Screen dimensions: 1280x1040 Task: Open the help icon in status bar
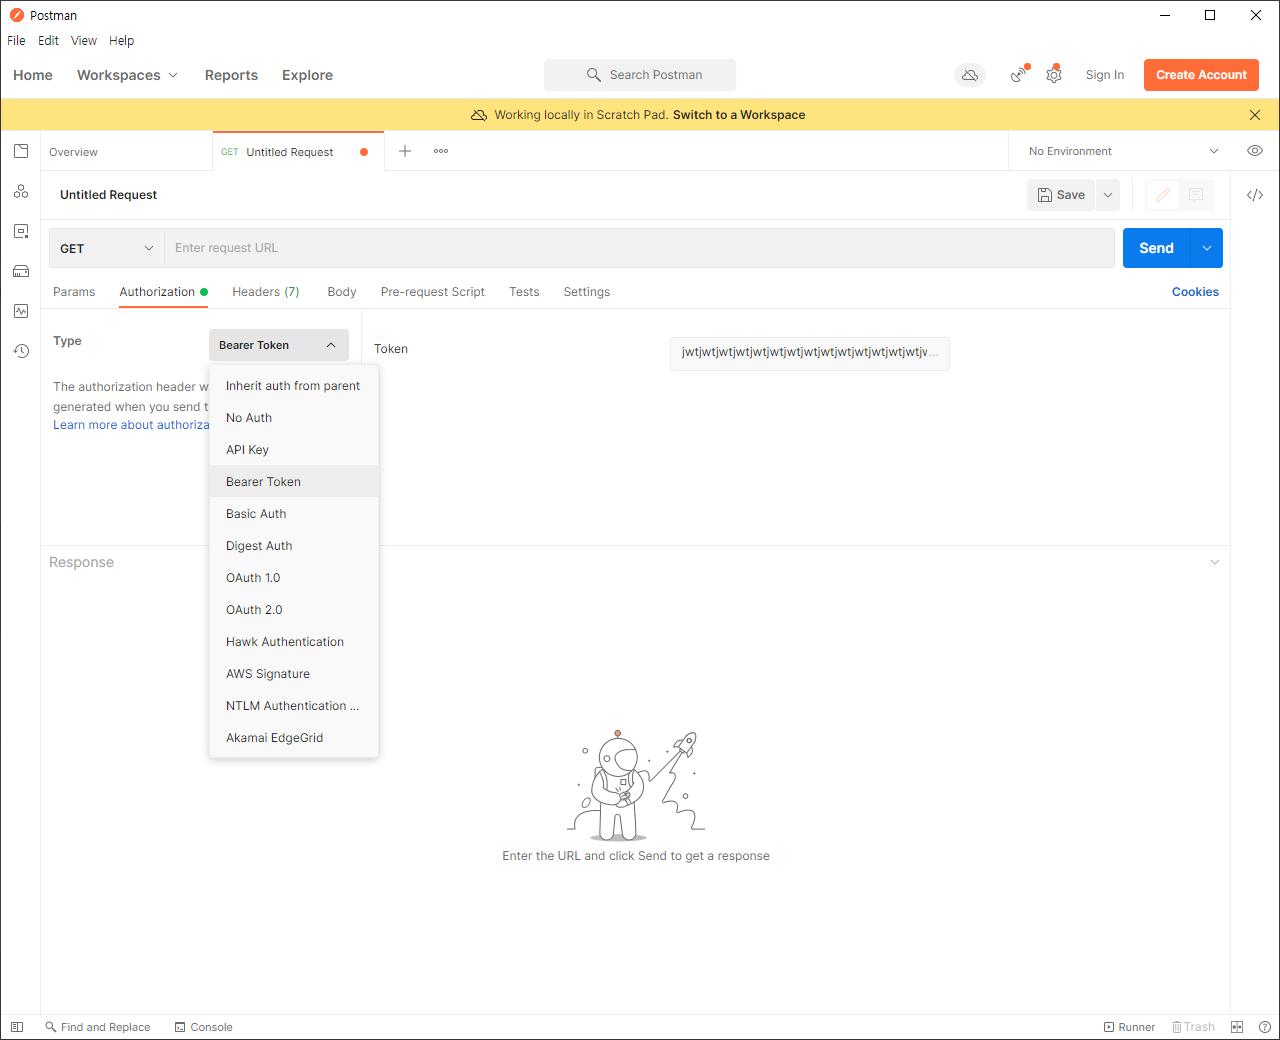[1265, 1027]
